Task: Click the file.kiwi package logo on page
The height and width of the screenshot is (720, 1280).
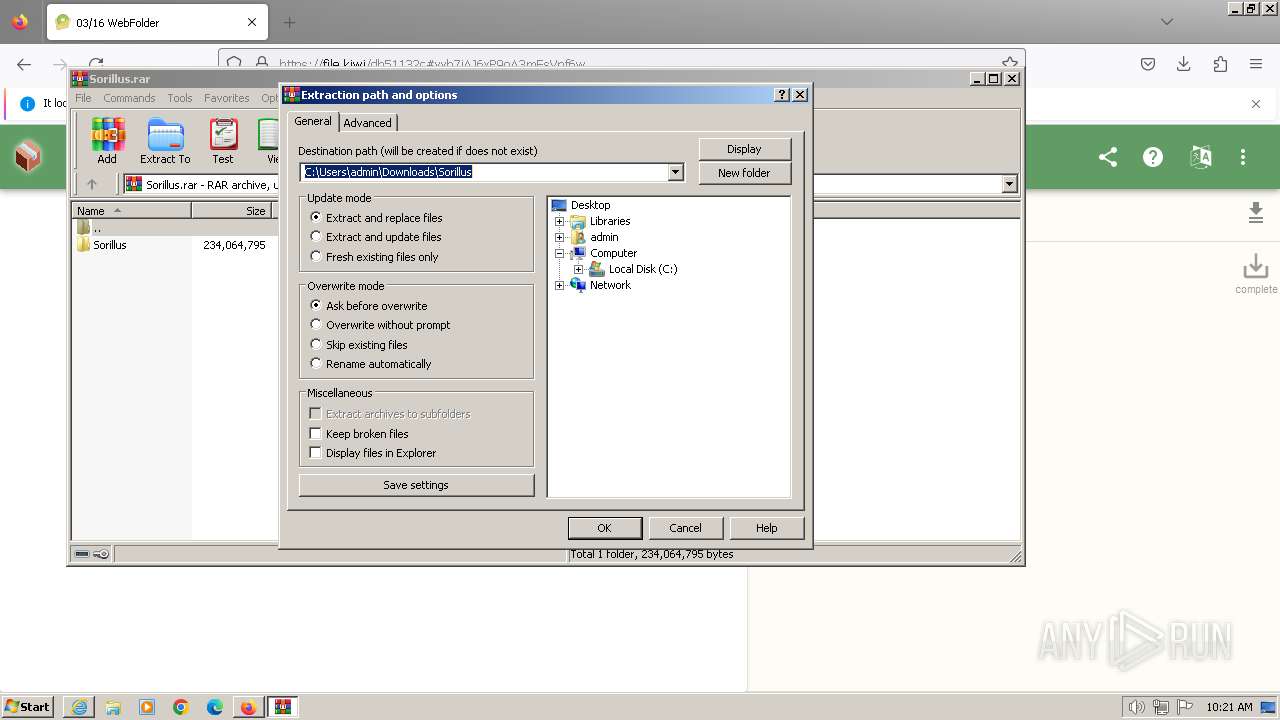Action: click(28, 157)
